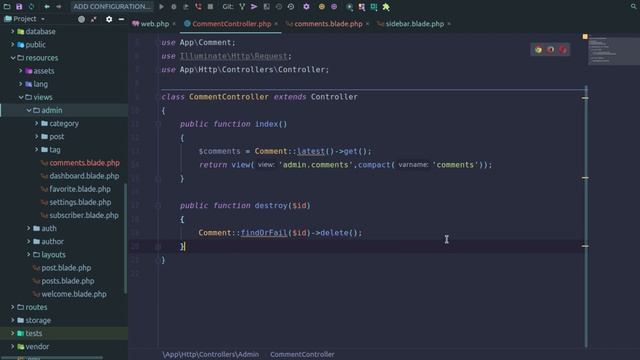Click the Synchronize refresh icon

click(x=31, y=7)
